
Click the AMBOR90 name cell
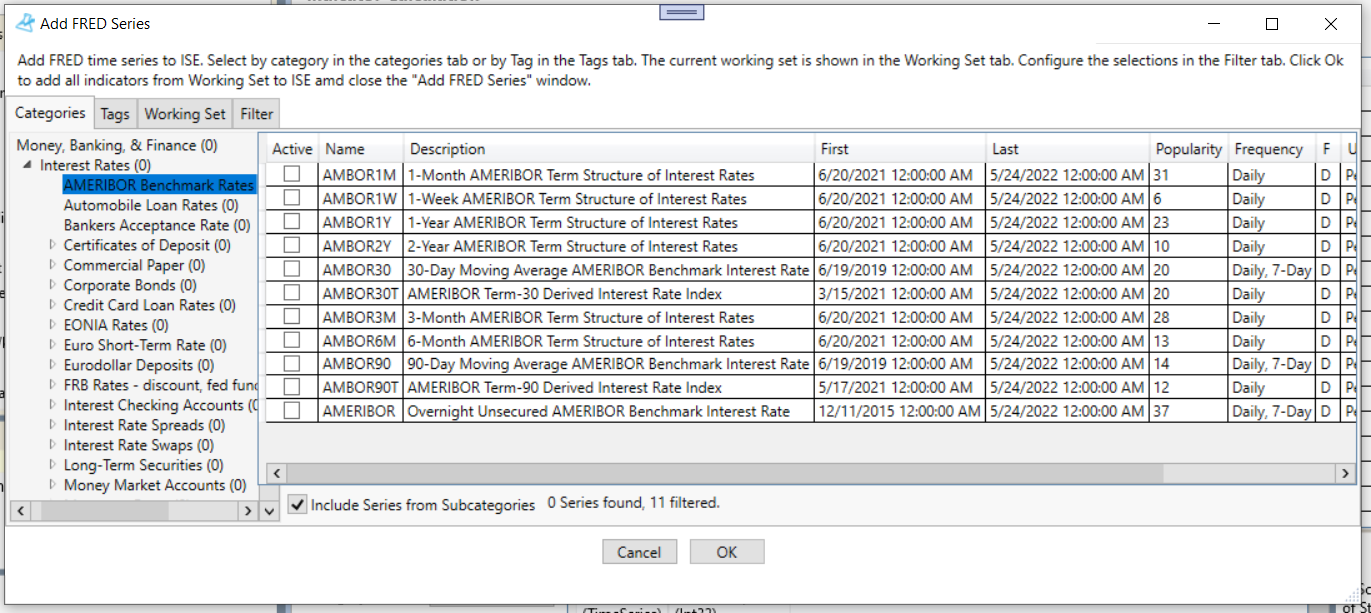point(361,364)
